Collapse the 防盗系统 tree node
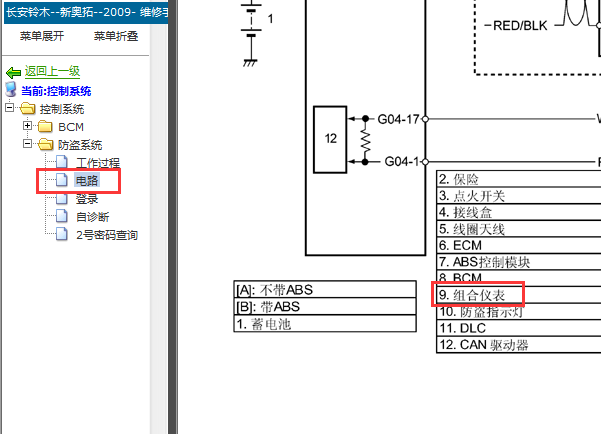This screenshot has width=601, height=434. coord(27,143)
